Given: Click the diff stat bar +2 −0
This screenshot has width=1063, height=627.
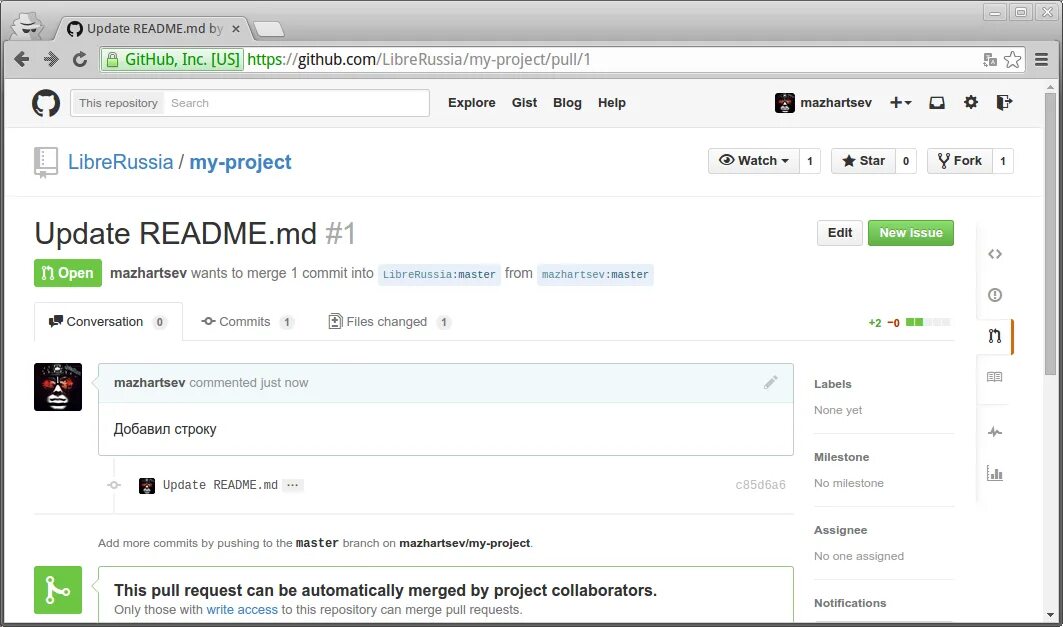Looking at the screenshot, I should [x=909, y=323].
